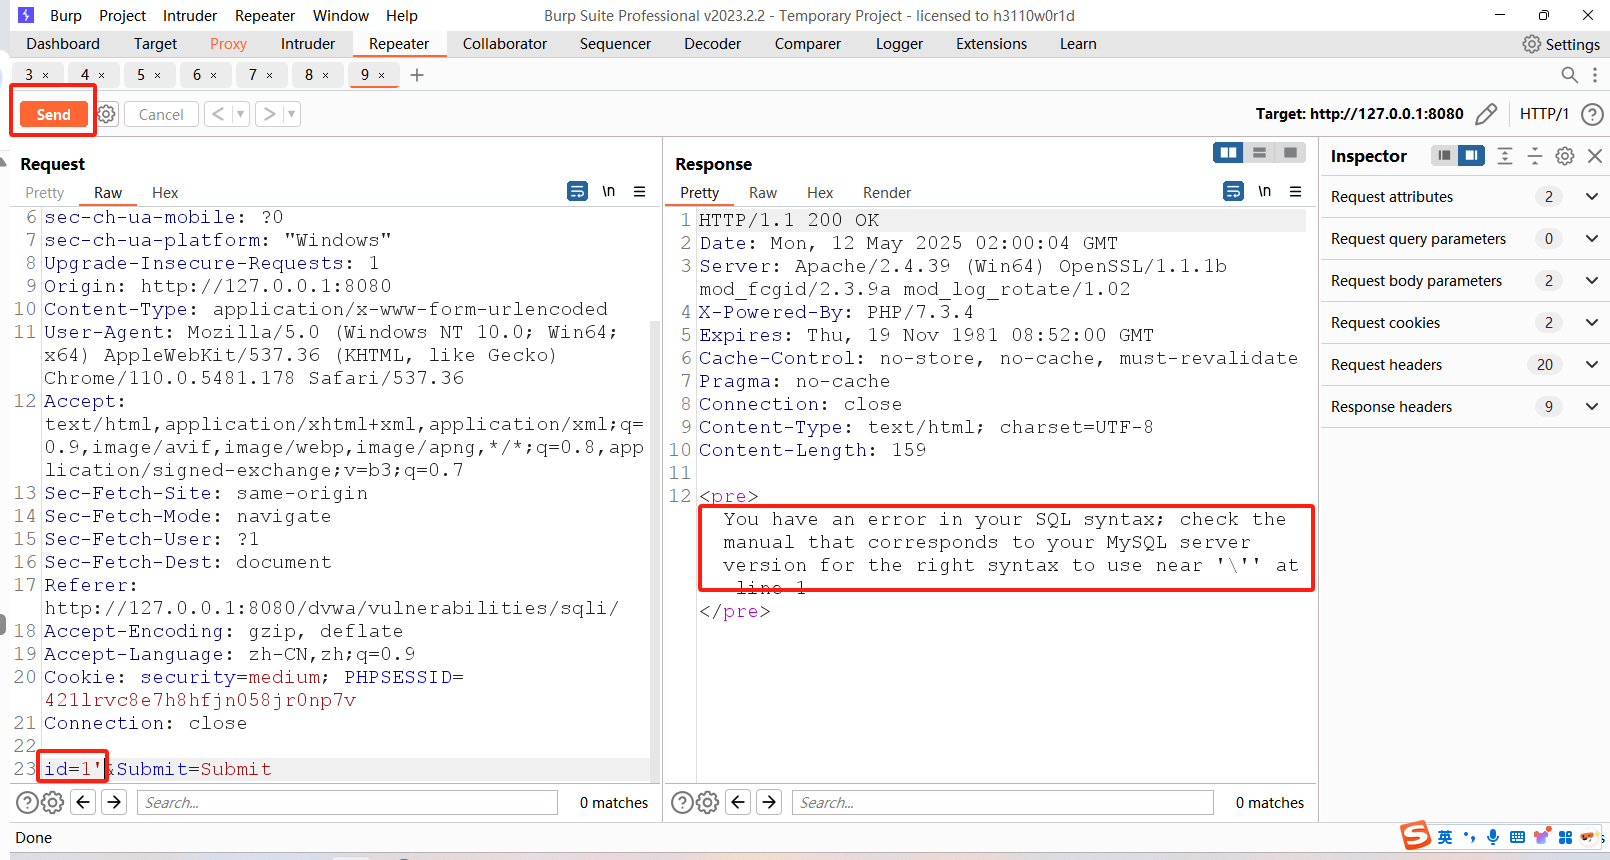
Task: Open the Burp menu
Action: [x=66, y=16]
